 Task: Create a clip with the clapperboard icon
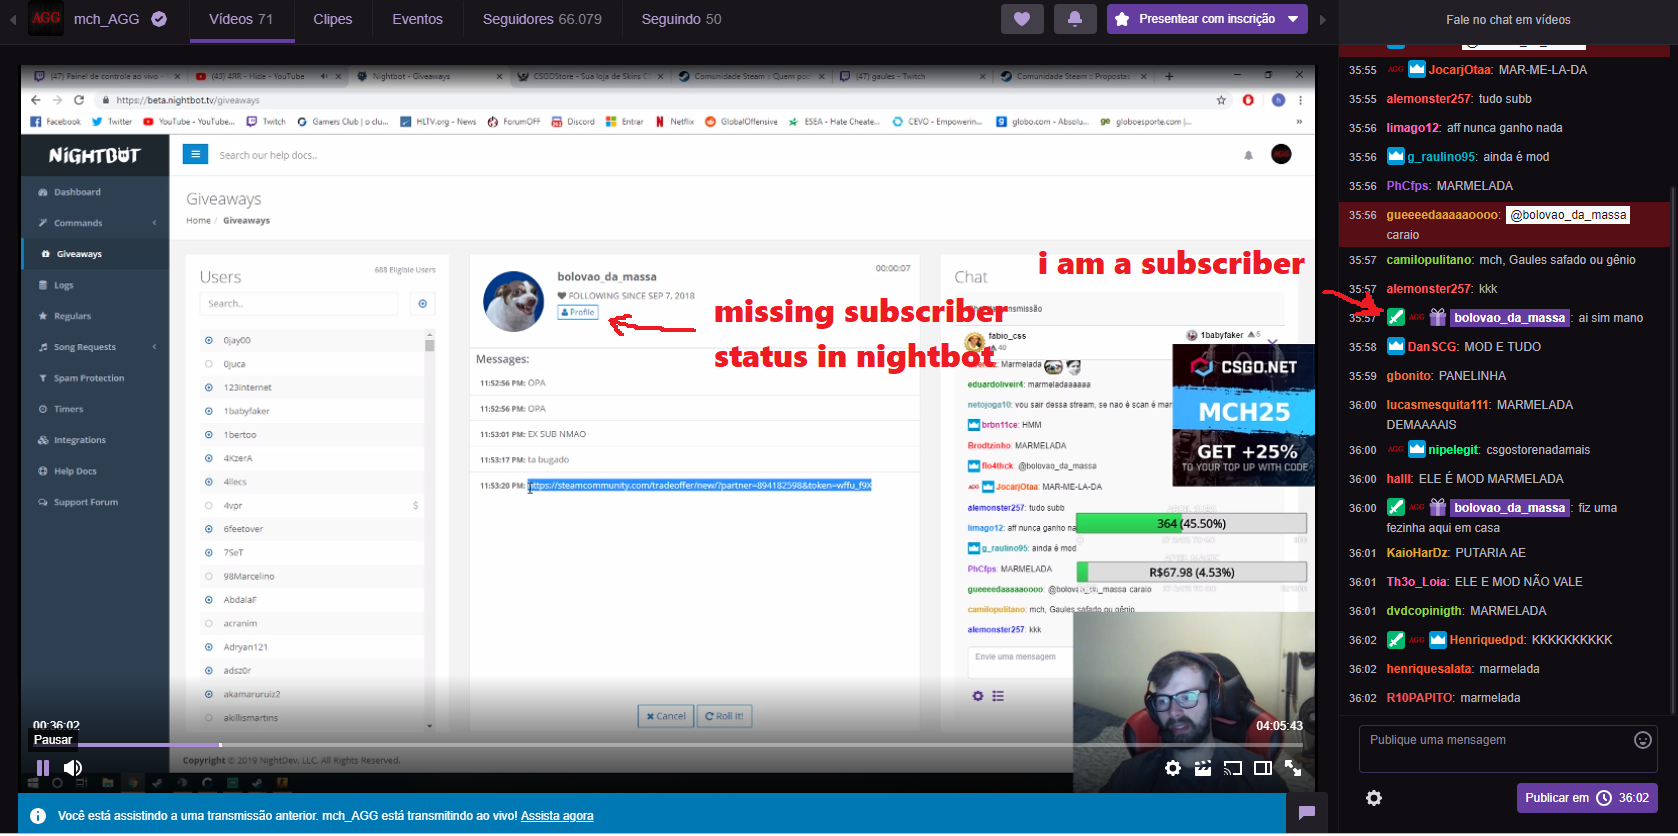1203,768
